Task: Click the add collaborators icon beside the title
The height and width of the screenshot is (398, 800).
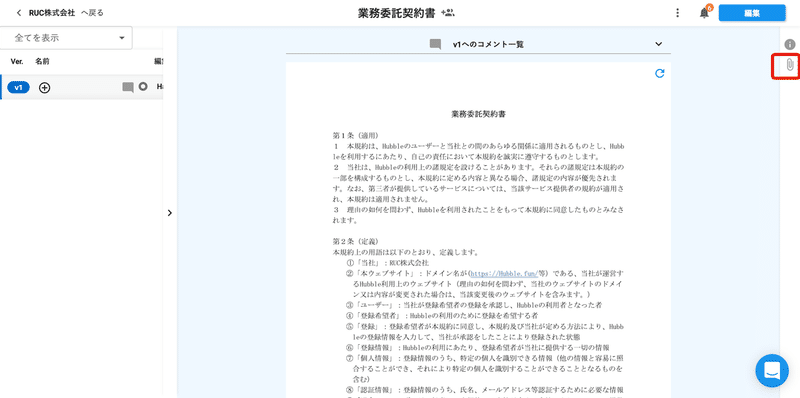Action: coord(448,13)
